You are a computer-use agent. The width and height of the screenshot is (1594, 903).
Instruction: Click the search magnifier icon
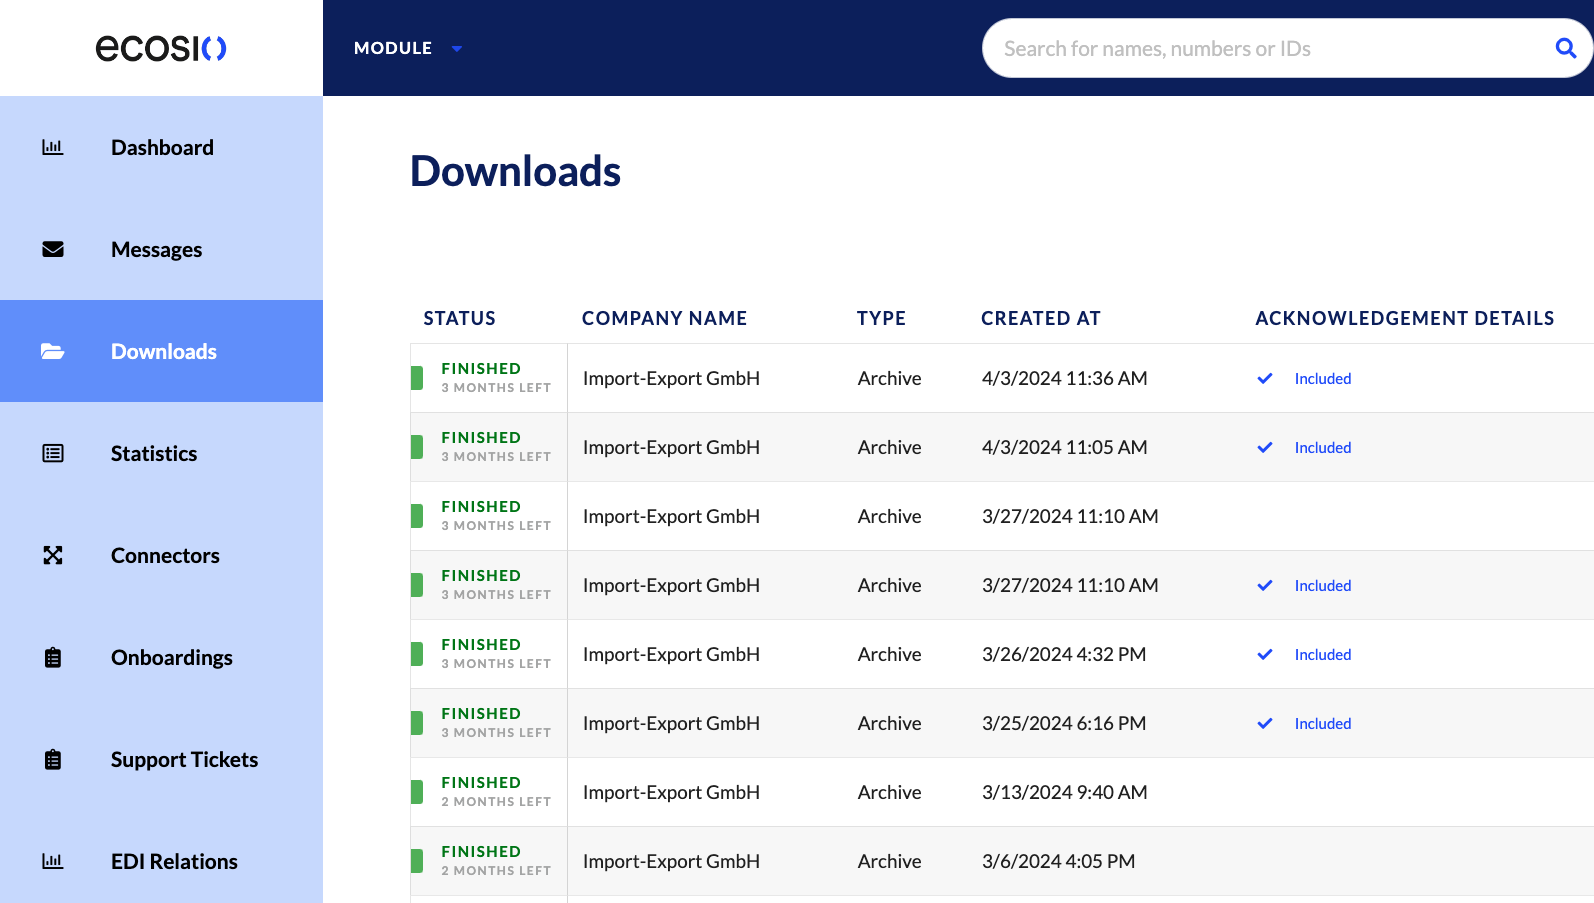(x=1566, y=48)
